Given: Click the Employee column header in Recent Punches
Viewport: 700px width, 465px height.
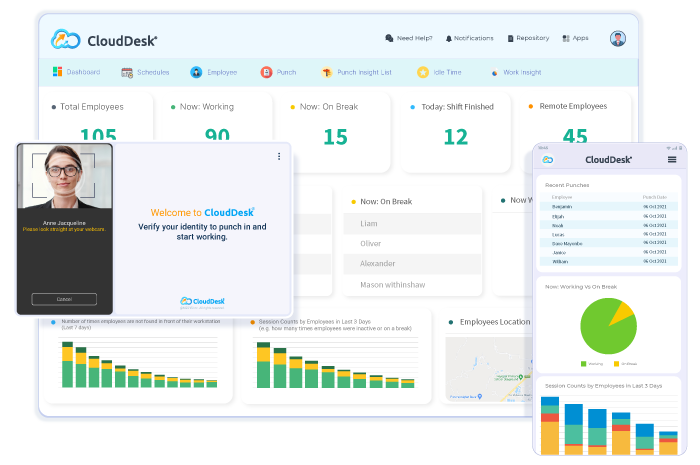Looking at the screenshot, I should pos(562,197).
